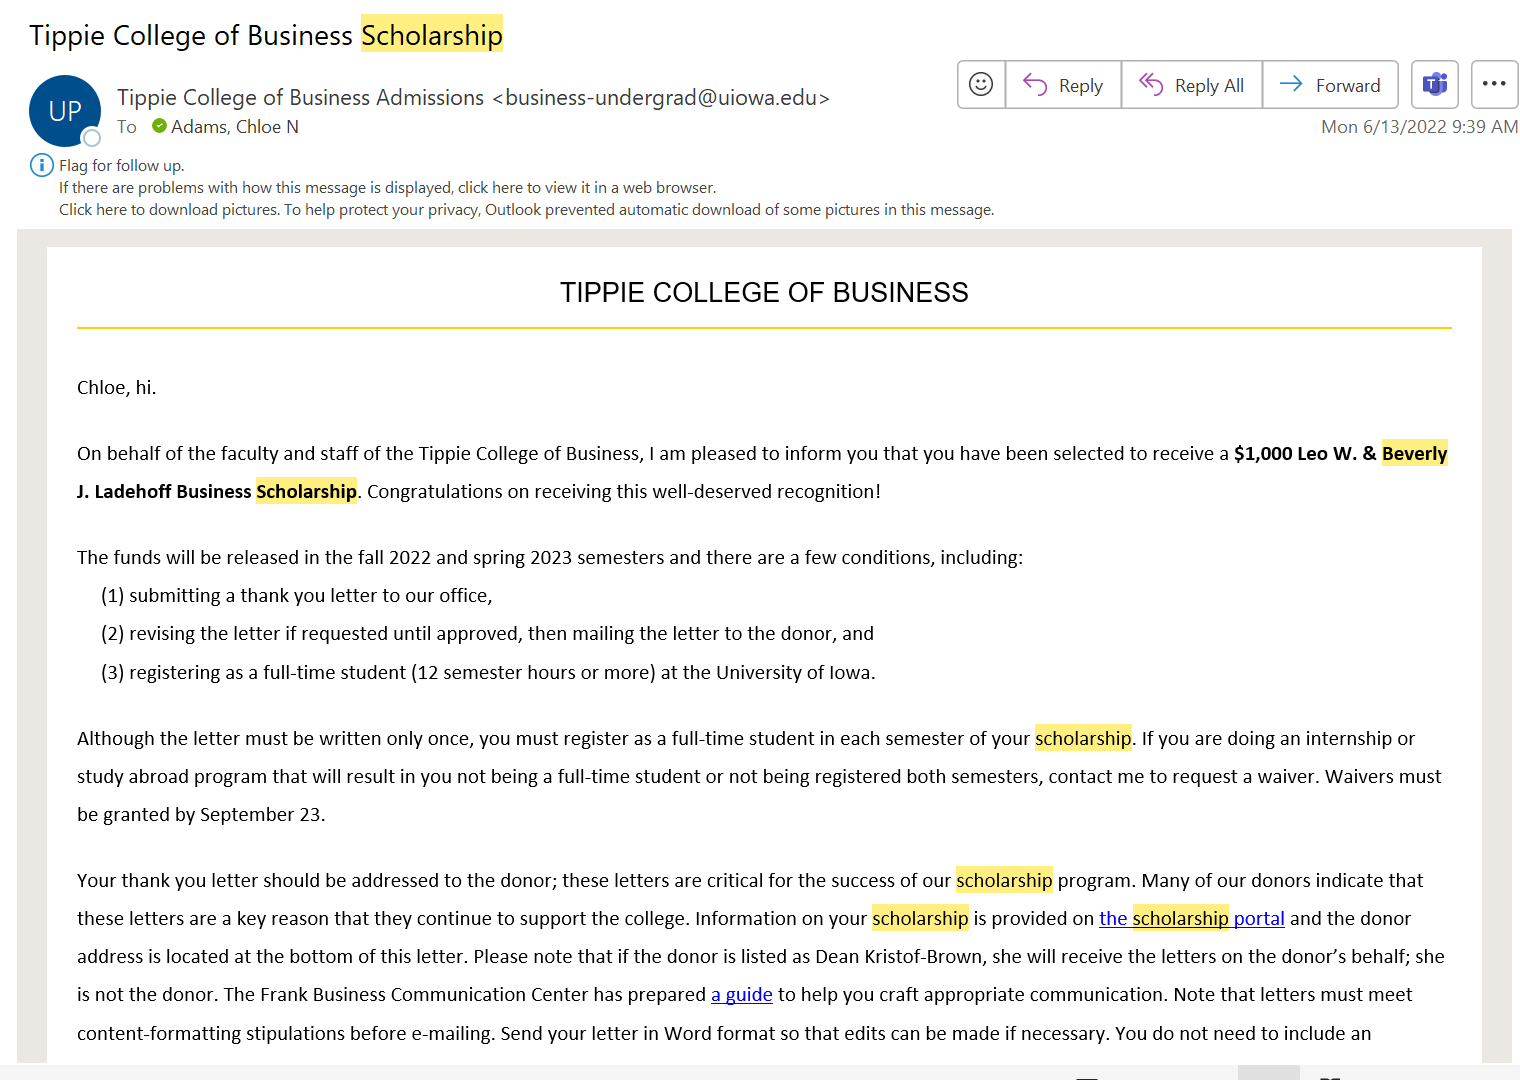Click the date Mon 6/13/2022 9:39 AM
The width and height of the screenshot is (1520, 1080).
(x=1419, y=127)
